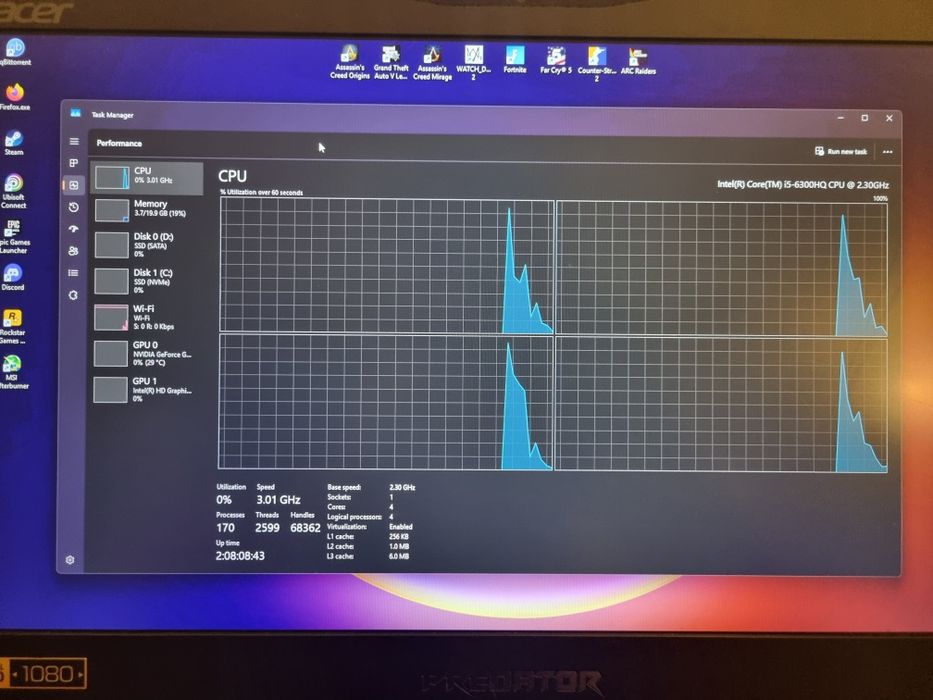Click the Up time value 2:08:08:43
The height and width of the screenshot is (700, 933).
[x=240, y=555]
